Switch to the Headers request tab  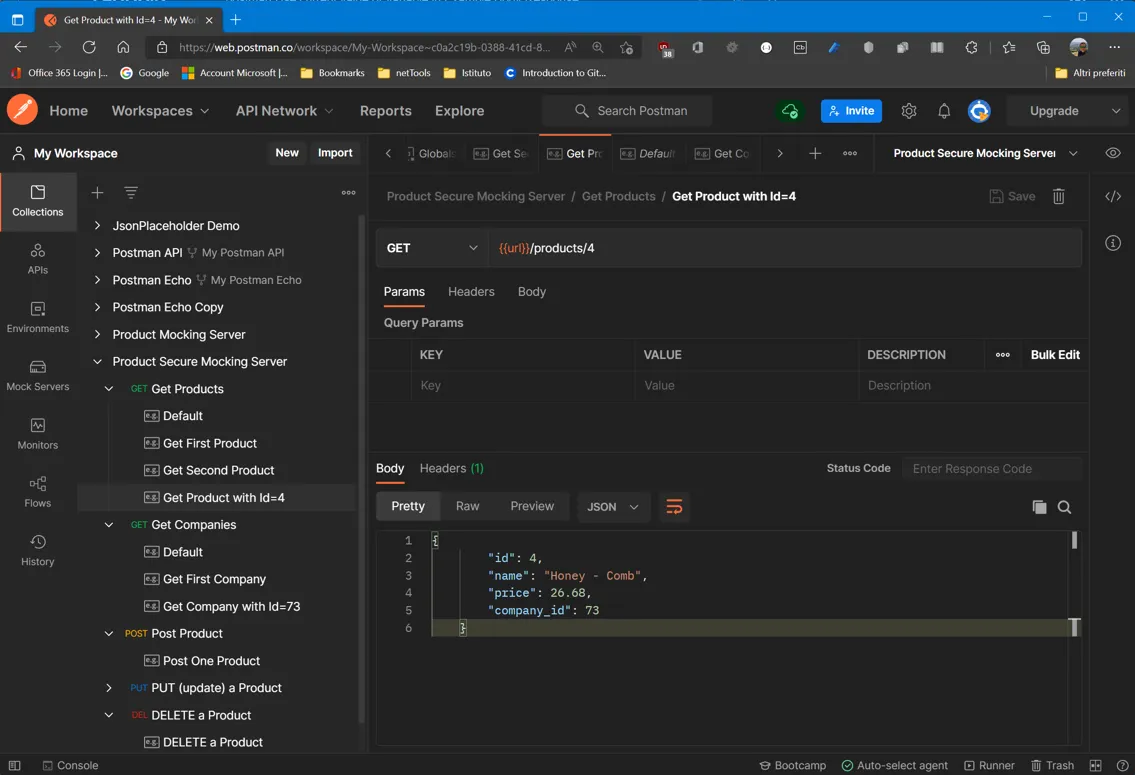click(x=471, y=292)
